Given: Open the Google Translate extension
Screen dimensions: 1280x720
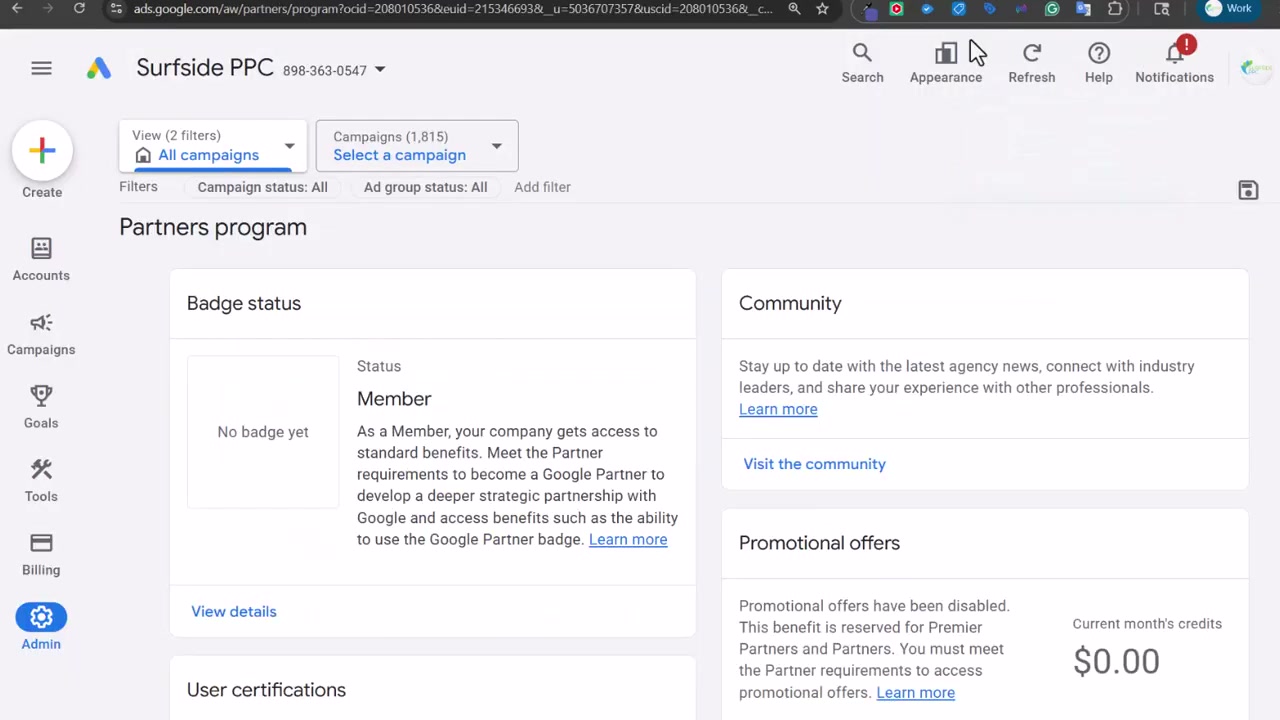Looking at the screenshot, I should tap(1083, 9).
